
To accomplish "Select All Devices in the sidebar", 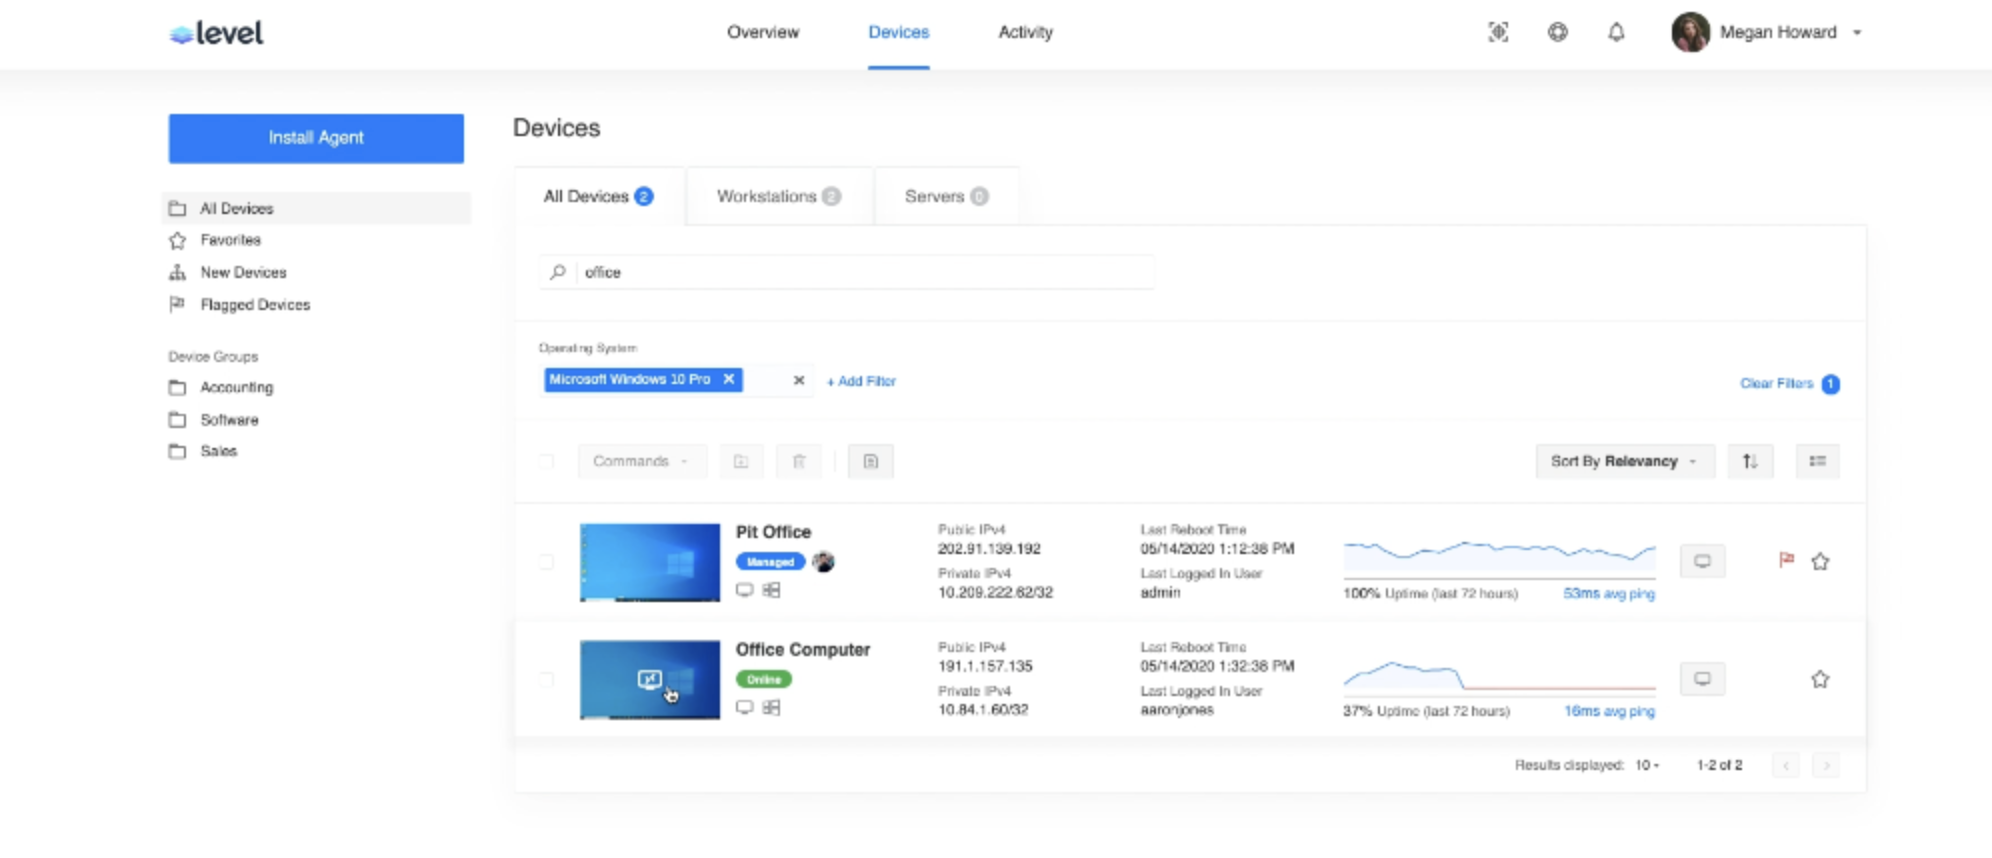I will [x=316, y=208].
